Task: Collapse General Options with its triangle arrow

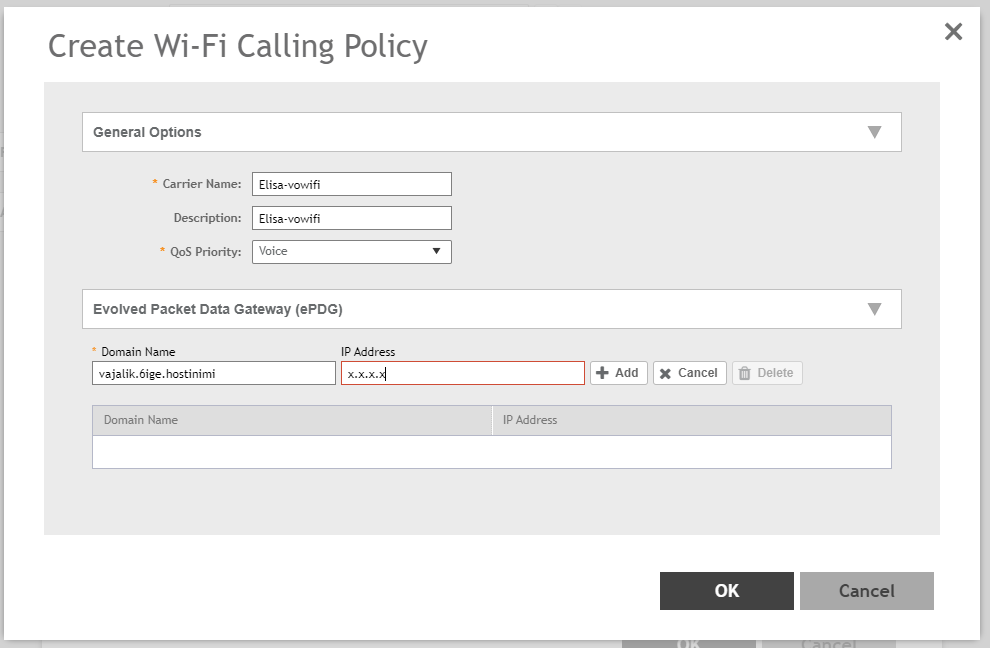Action: pyautogui.click(x=874, y=132)
